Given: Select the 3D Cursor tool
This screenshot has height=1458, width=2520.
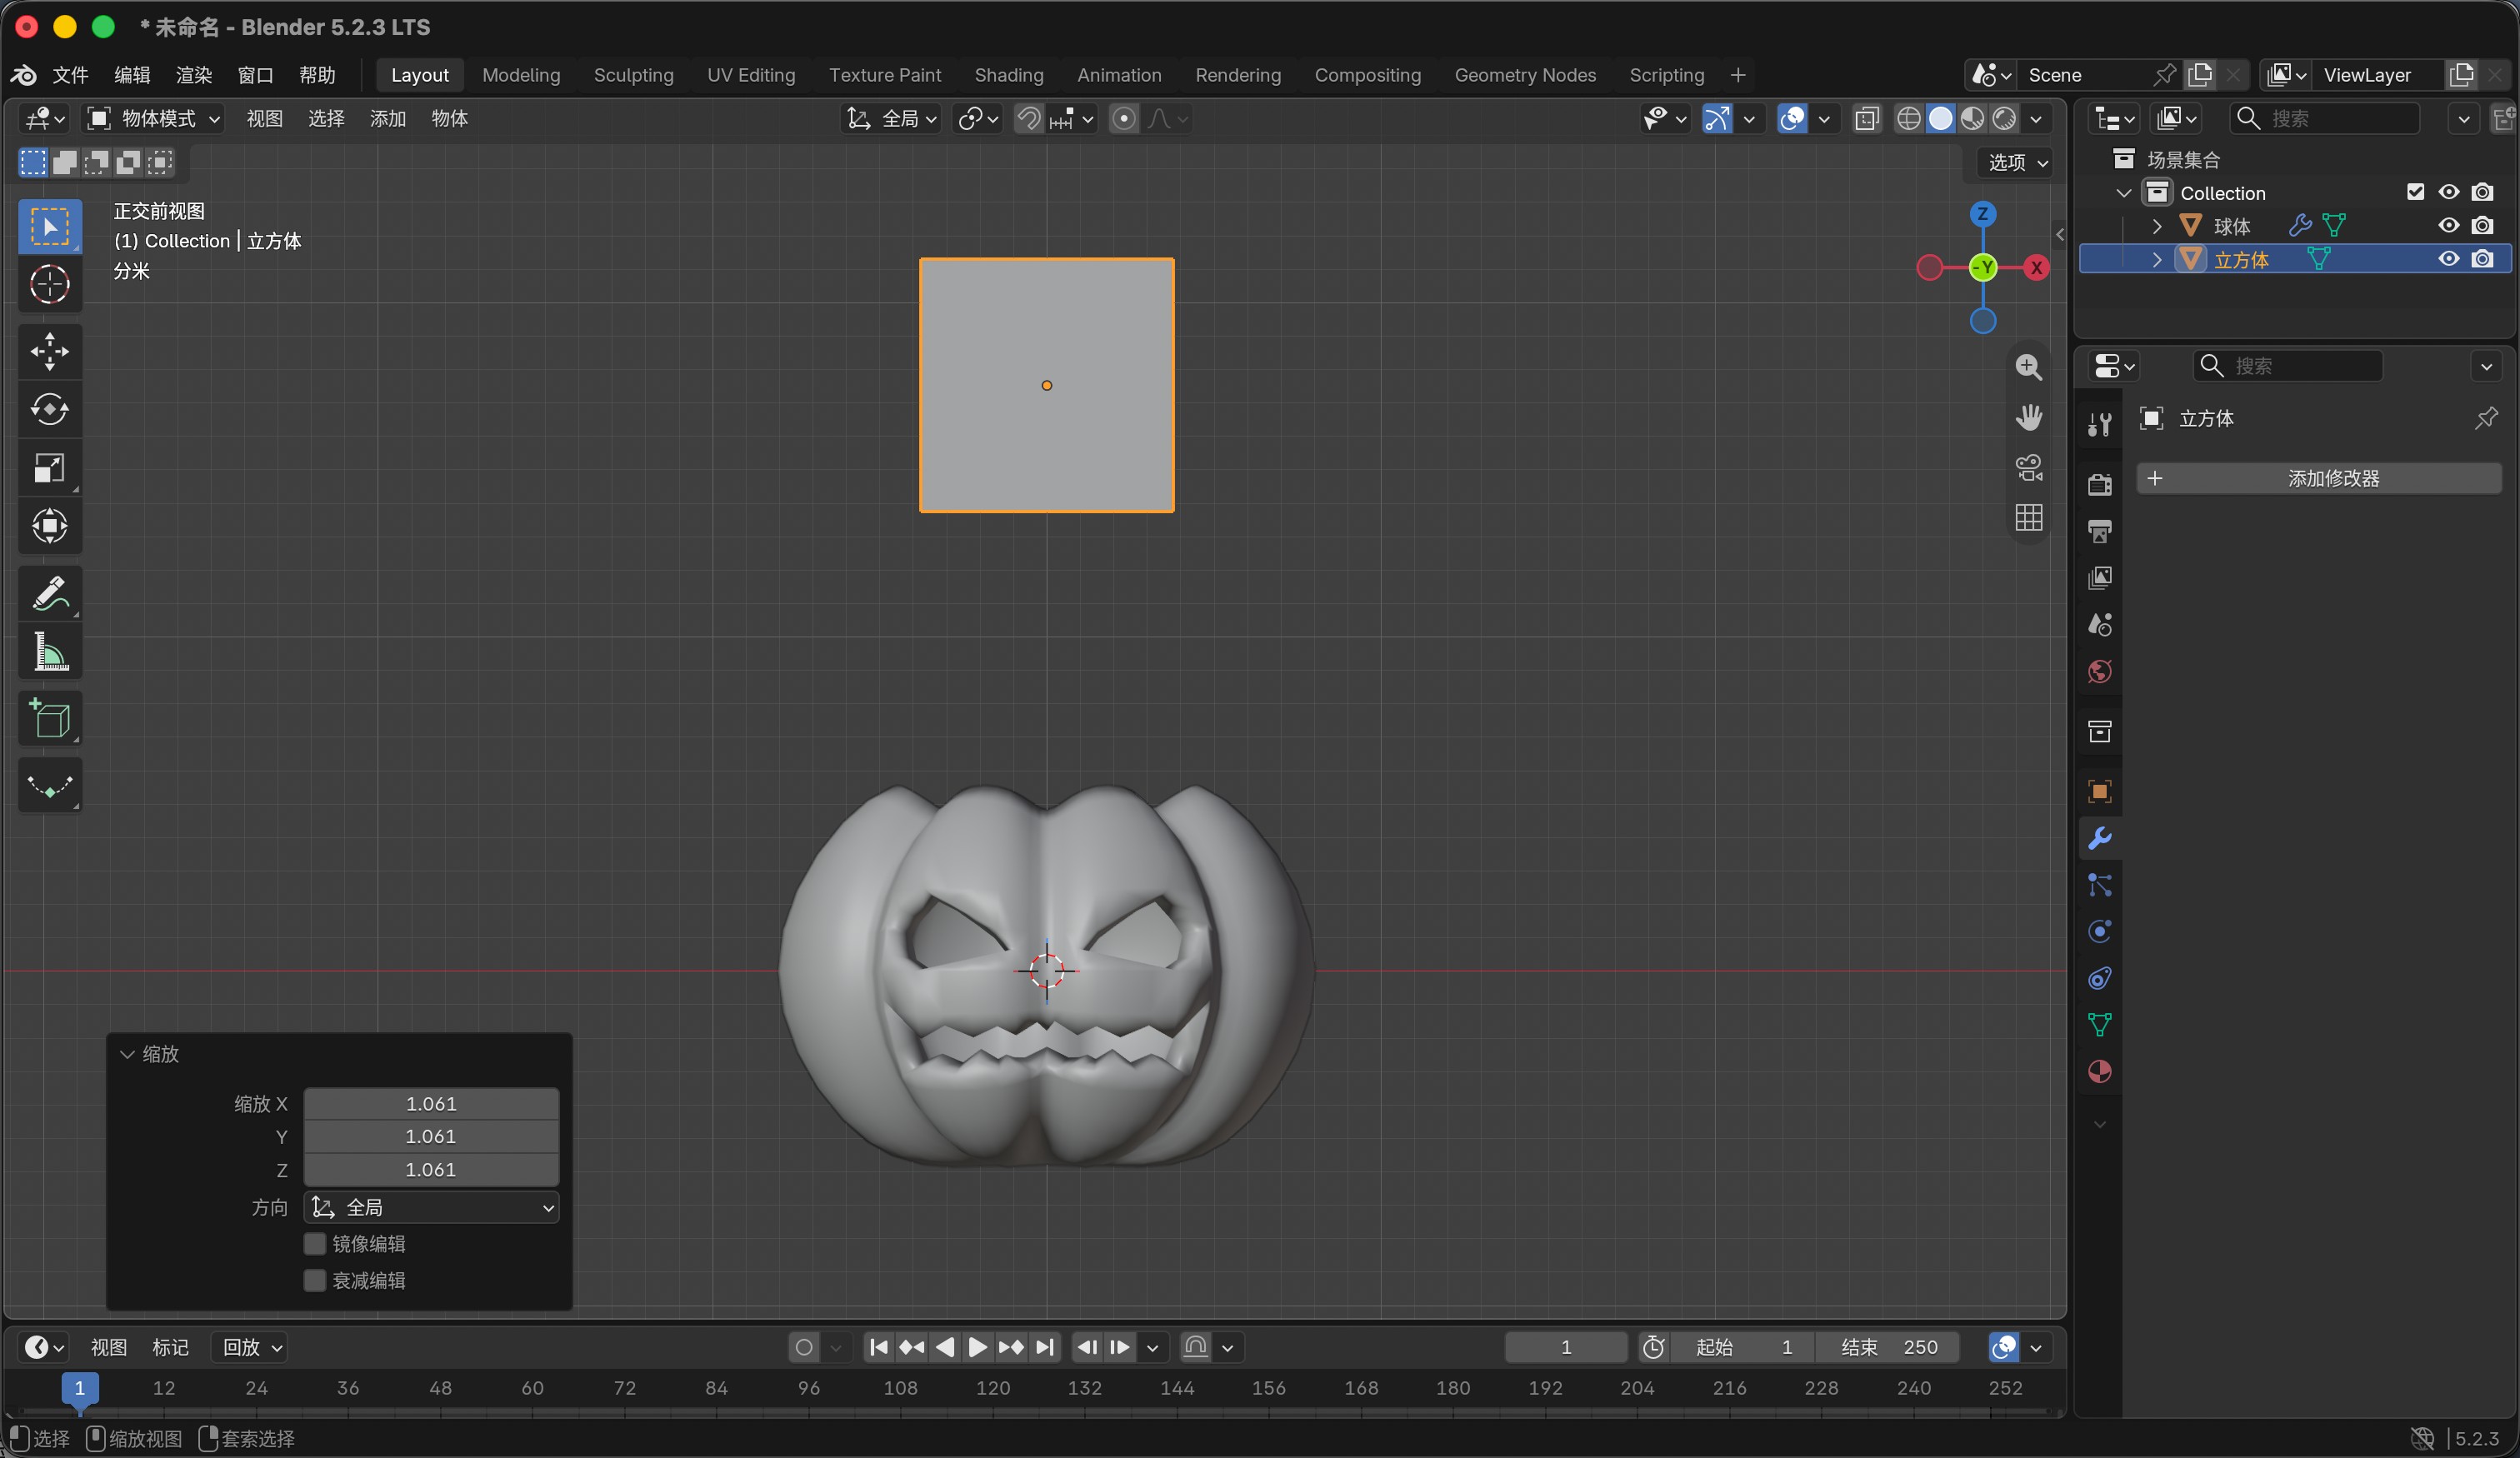Looking at the screenshot, I should click(49, 285).
